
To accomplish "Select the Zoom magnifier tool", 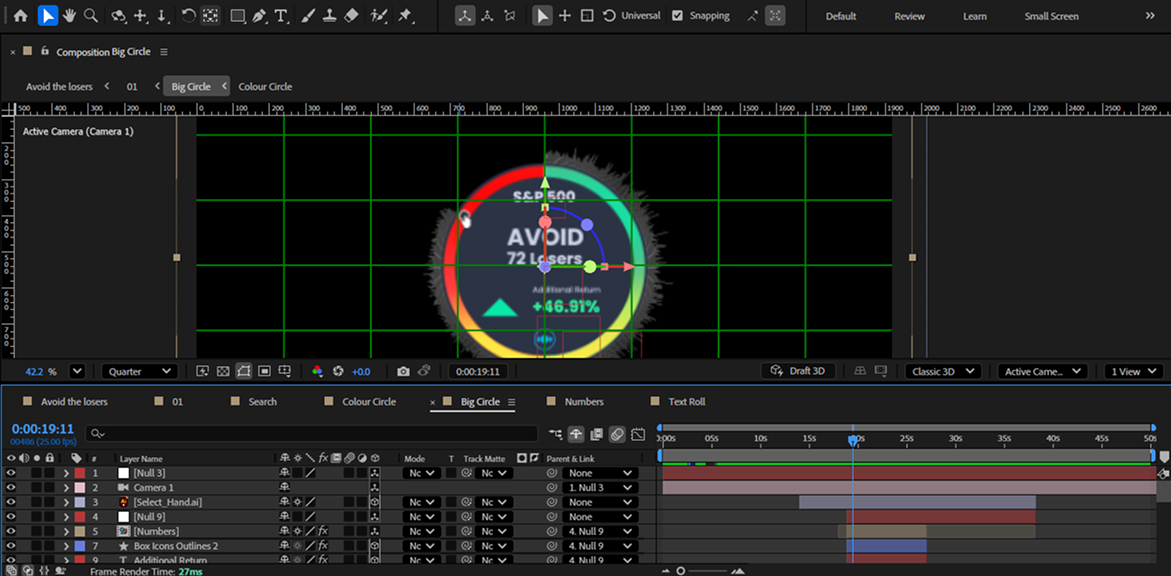I will [x=91, y=16].
